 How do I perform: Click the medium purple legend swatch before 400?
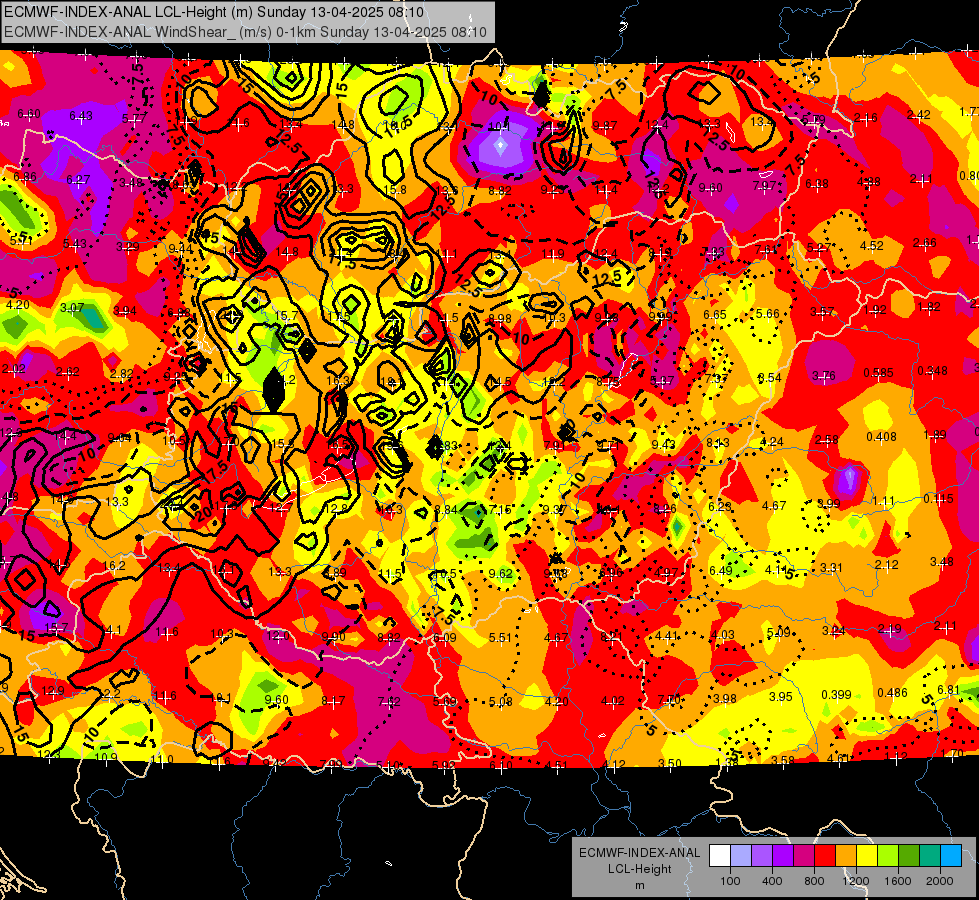pos(762,856)
